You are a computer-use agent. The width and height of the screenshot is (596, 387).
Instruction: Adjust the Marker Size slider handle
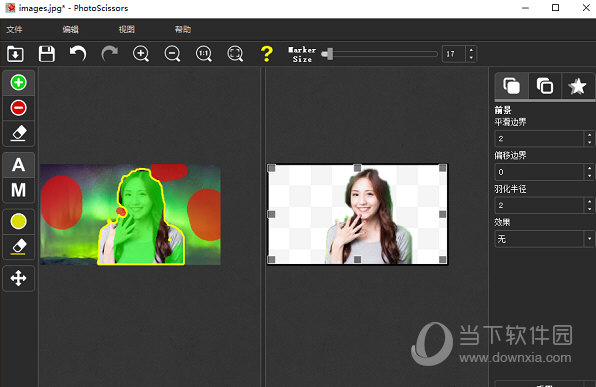point(328,54)
